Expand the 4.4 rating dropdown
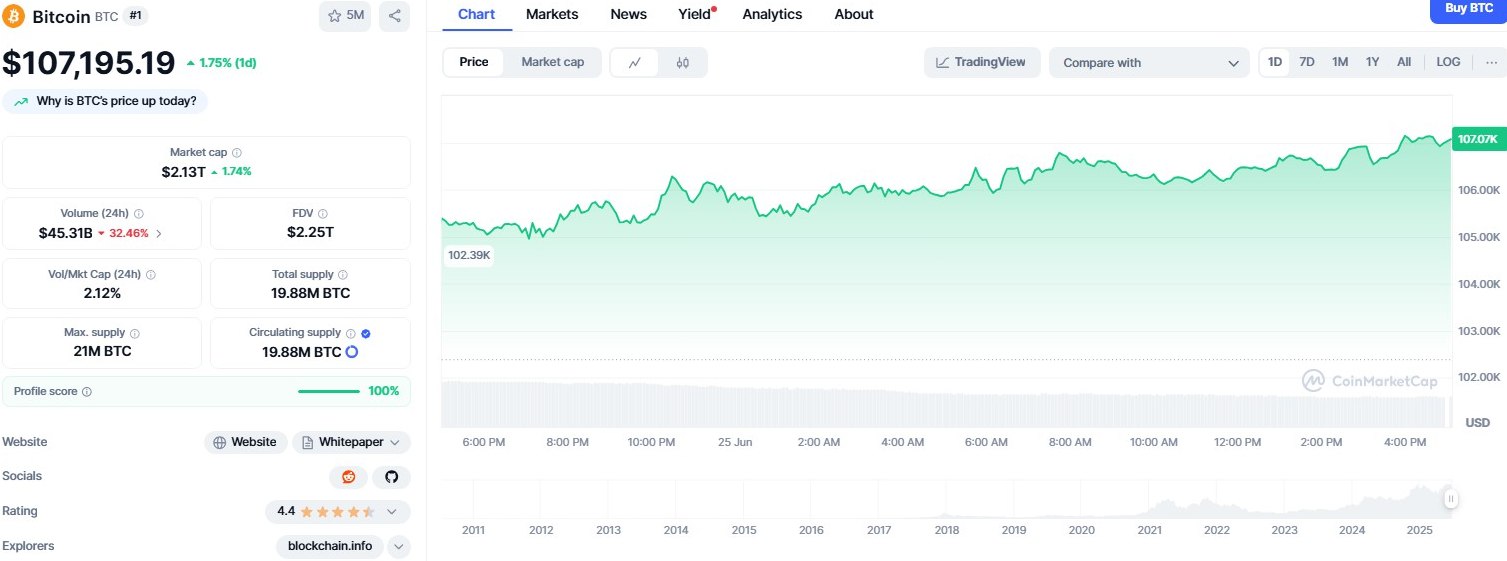The width and height of the screenshot is (1507, 561). [x=338, y=511]
